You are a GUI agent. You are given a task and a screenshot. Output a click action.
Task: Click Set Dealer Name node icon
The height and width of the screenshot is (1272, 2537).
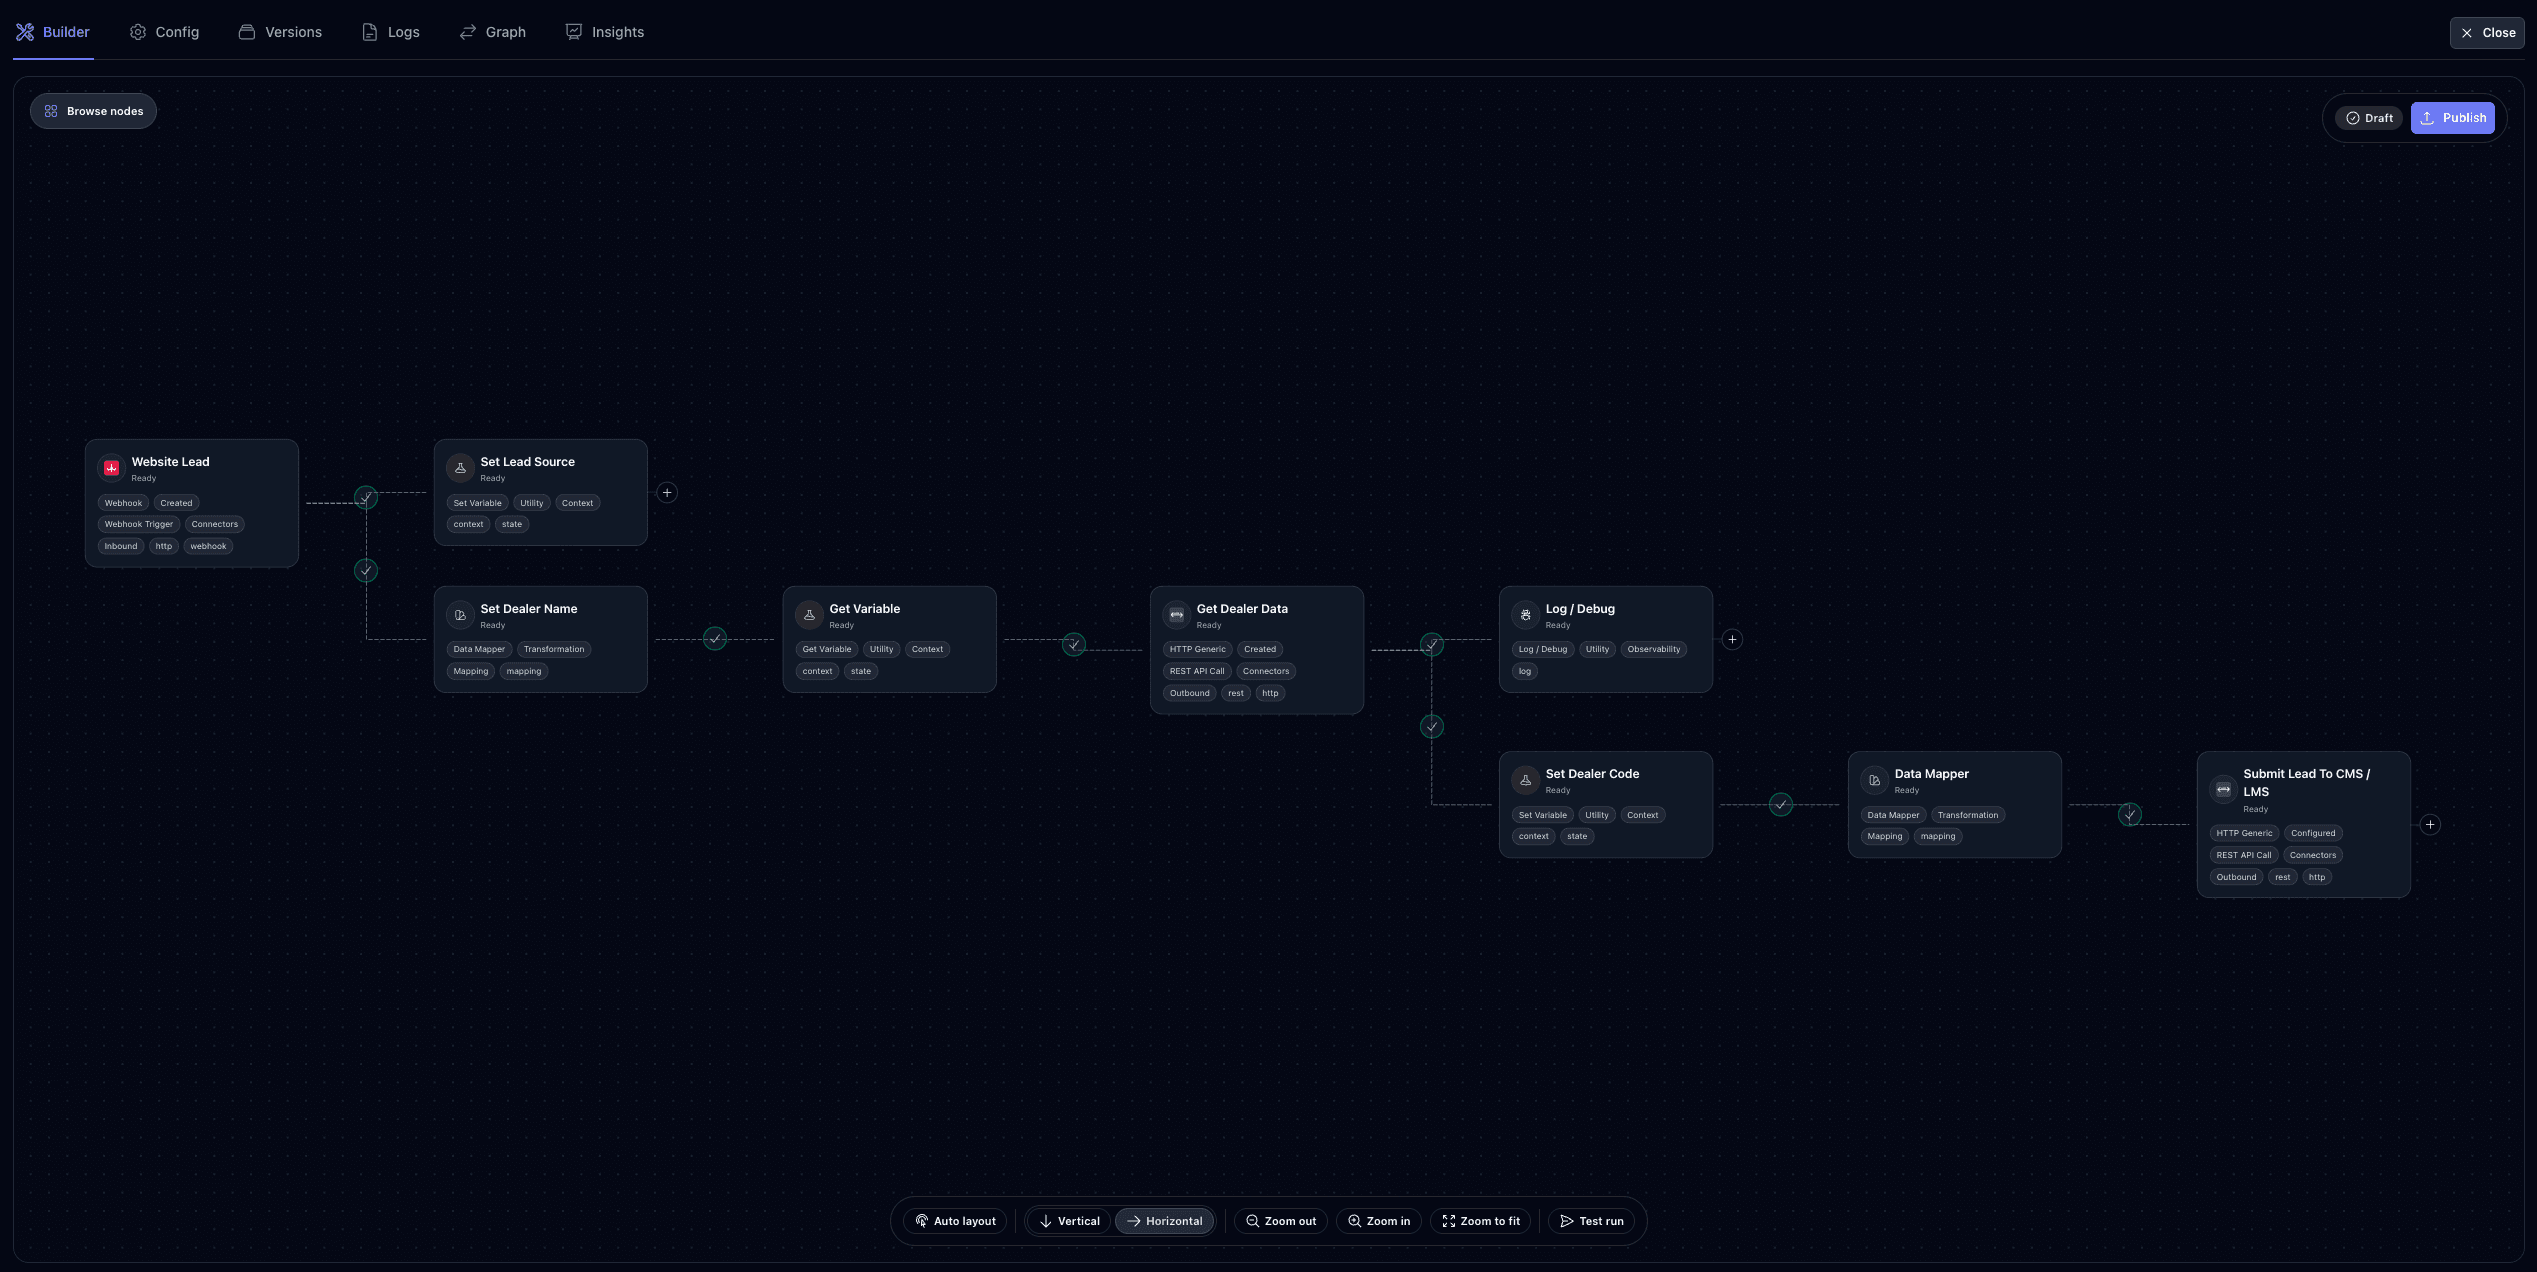(x=460, y=615)
